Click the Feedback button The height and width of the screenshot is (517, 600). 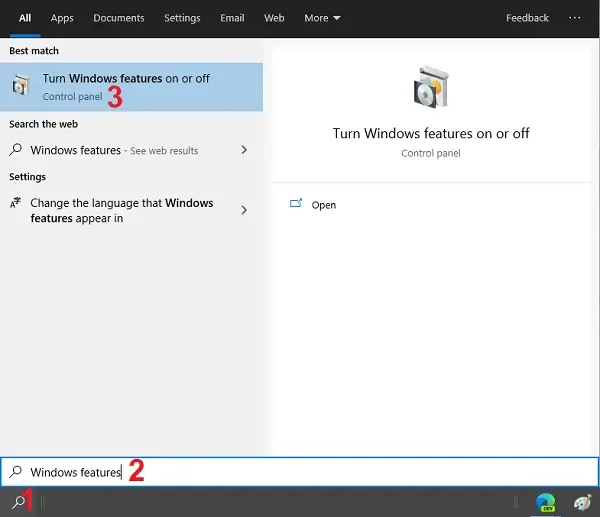click(x=527, y=18)
